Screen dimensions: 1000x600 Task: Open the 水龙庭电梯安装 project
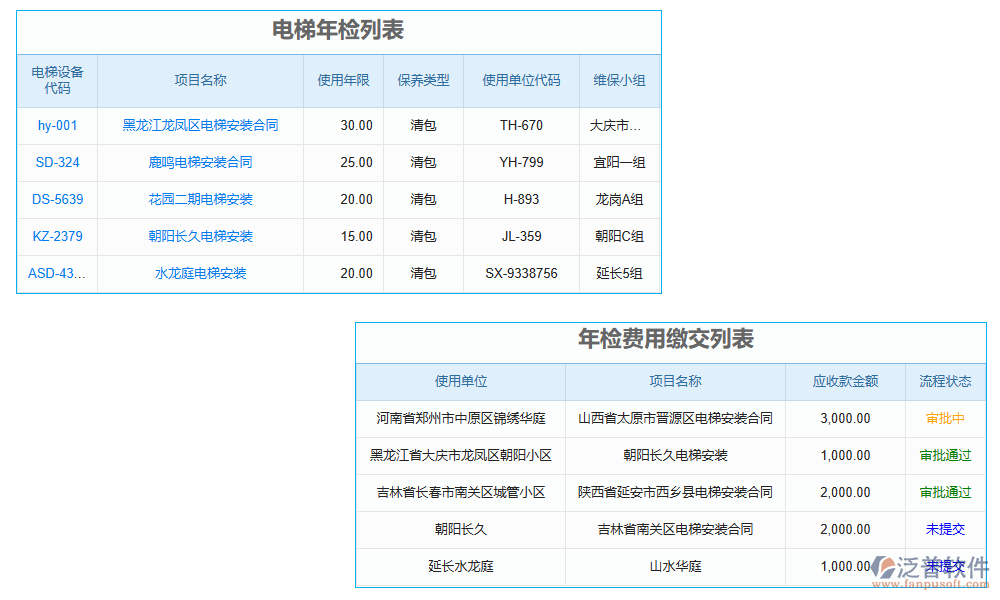tap(200, 273)
